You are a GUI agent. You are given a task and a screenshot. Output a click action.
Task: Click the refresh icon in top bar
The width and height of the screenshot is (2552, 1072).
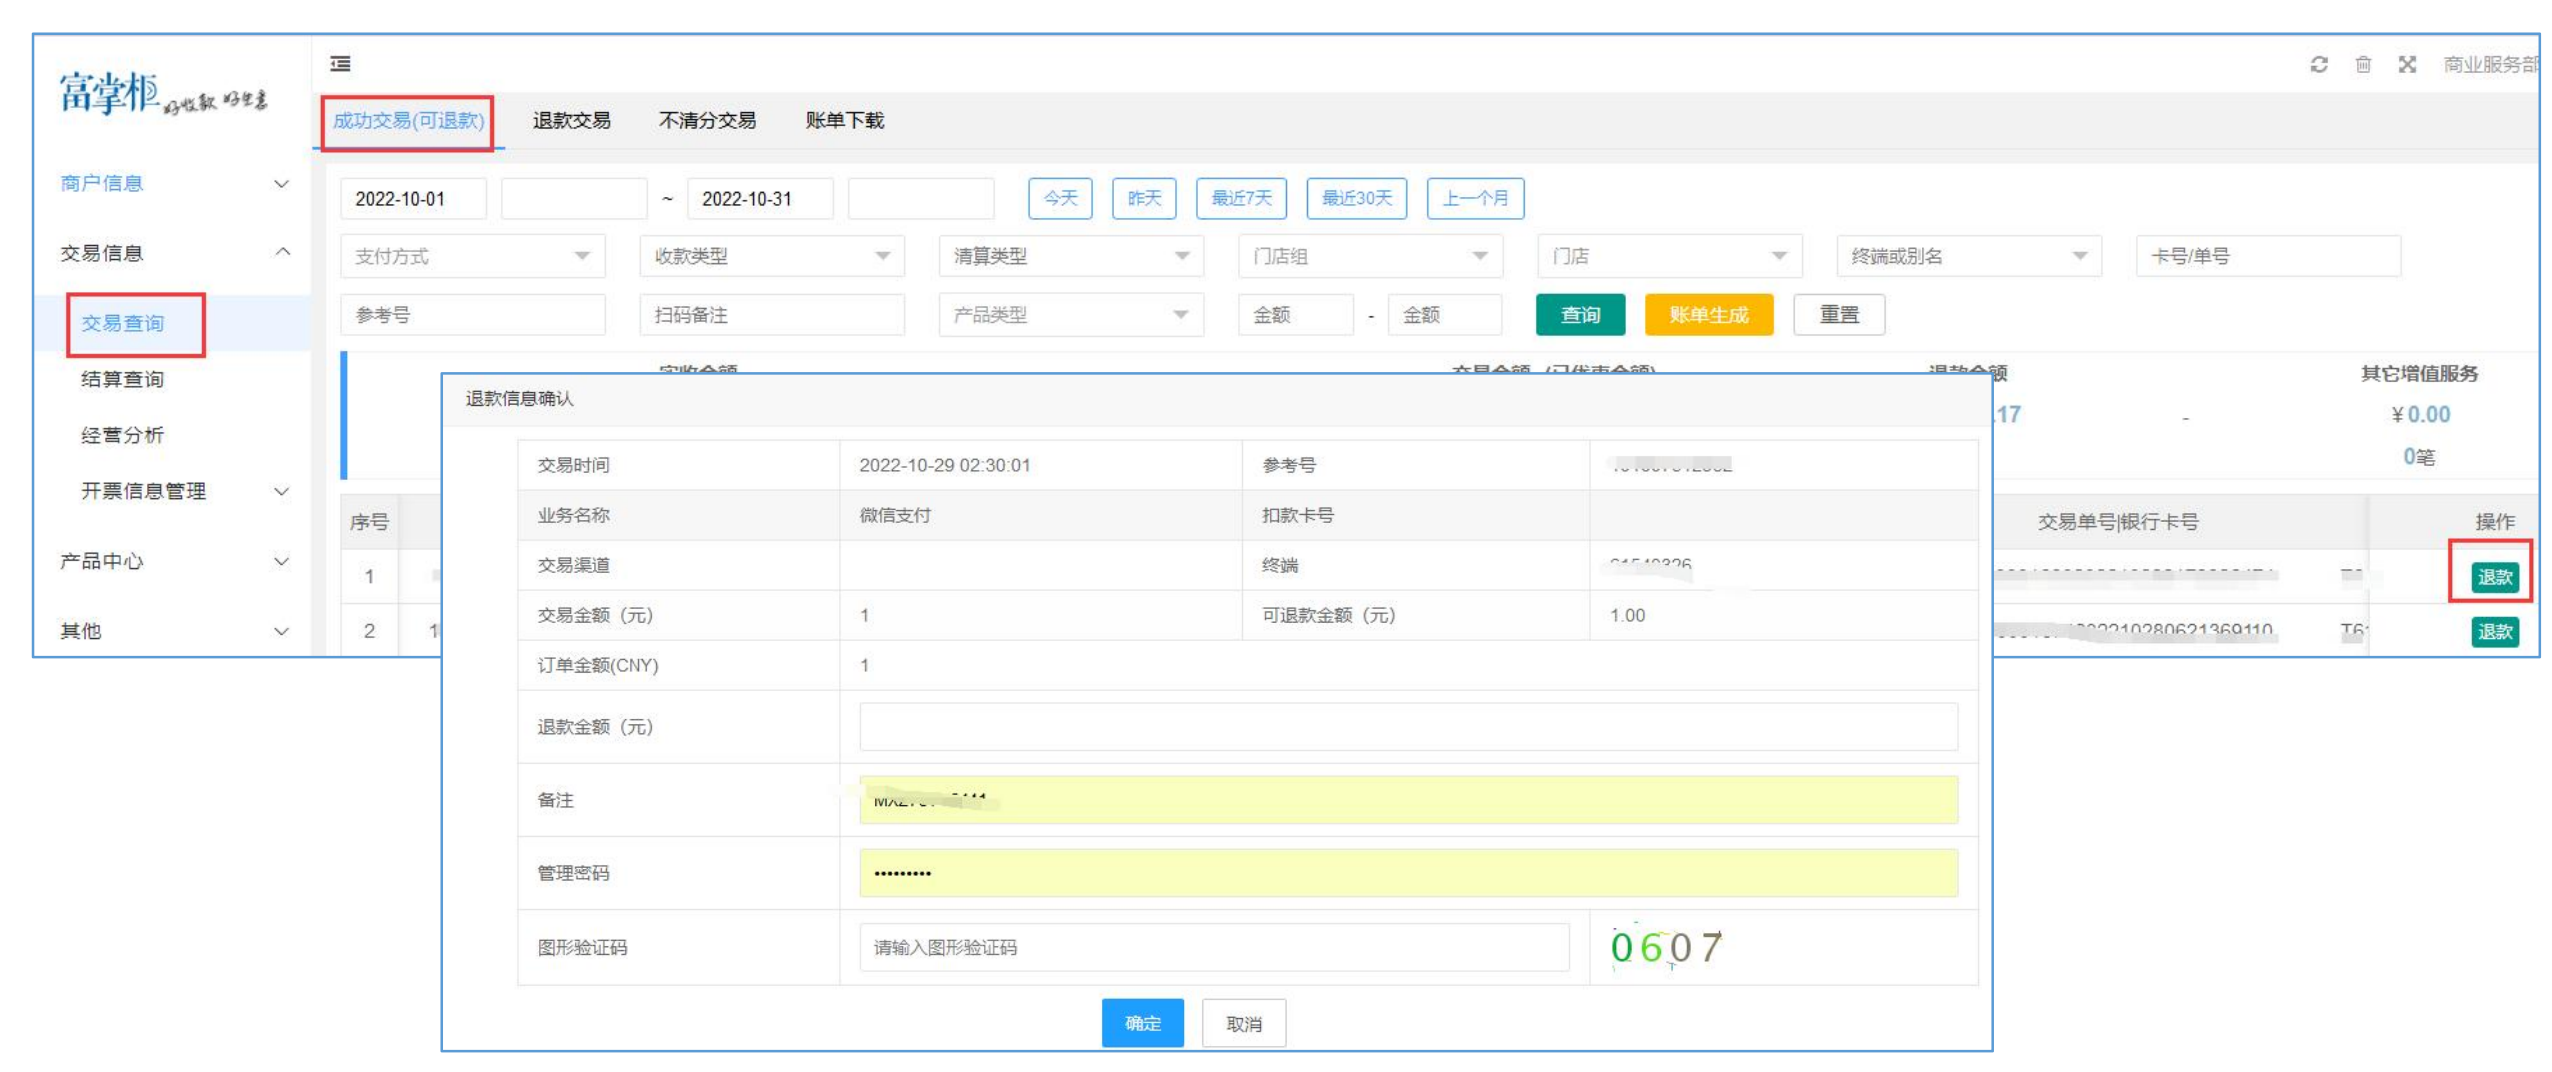coord(2318,65)
